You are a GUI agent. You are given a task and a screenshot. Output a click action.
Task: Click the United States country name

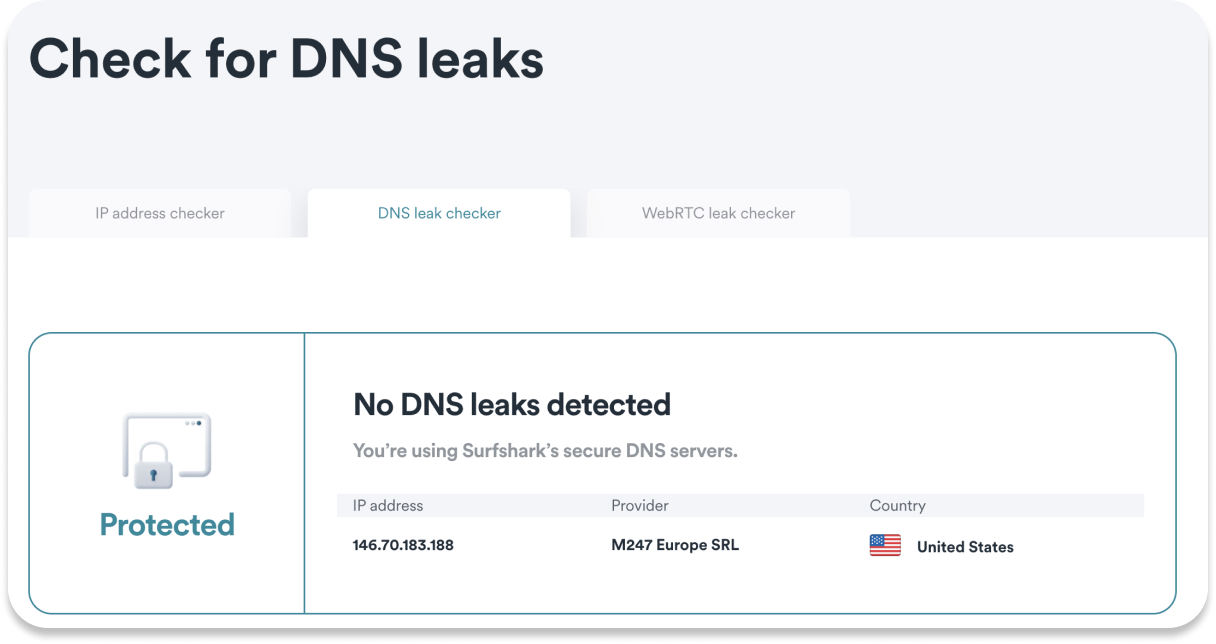coord(965,547)
